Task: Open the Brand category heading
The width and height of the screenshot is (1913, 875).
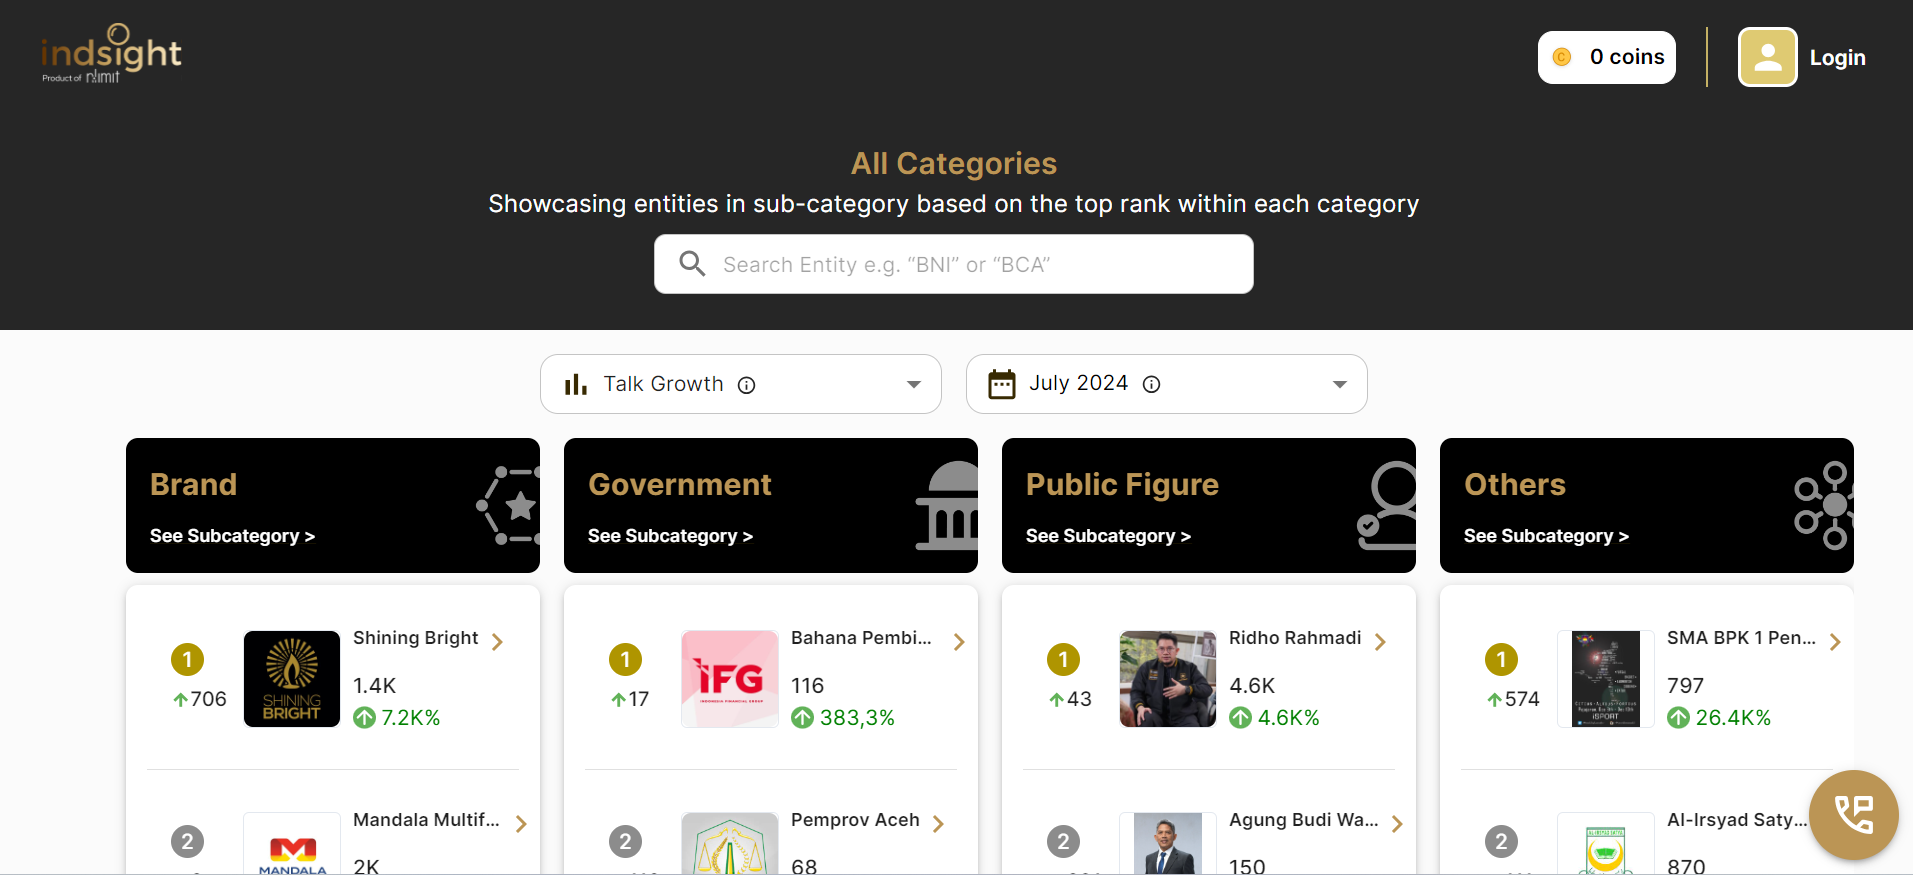Action: (x=193, y=485)
